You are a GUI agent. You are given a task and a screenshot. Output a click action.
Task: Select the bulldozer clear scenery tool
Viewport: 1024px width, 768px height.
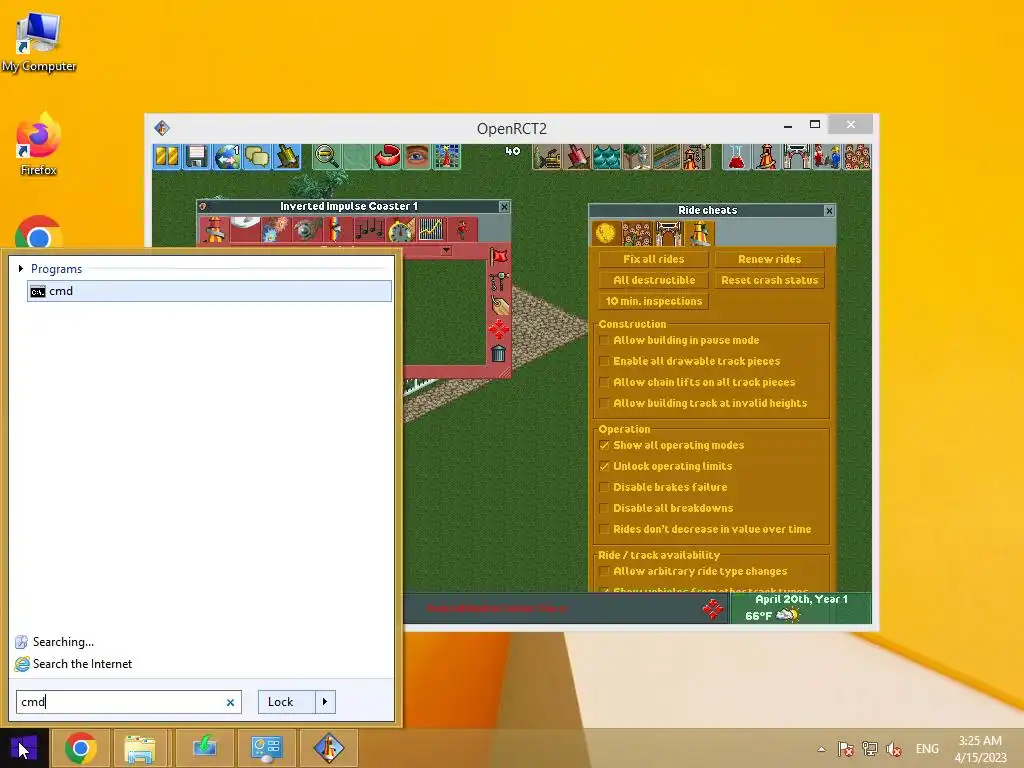(547, 157)
